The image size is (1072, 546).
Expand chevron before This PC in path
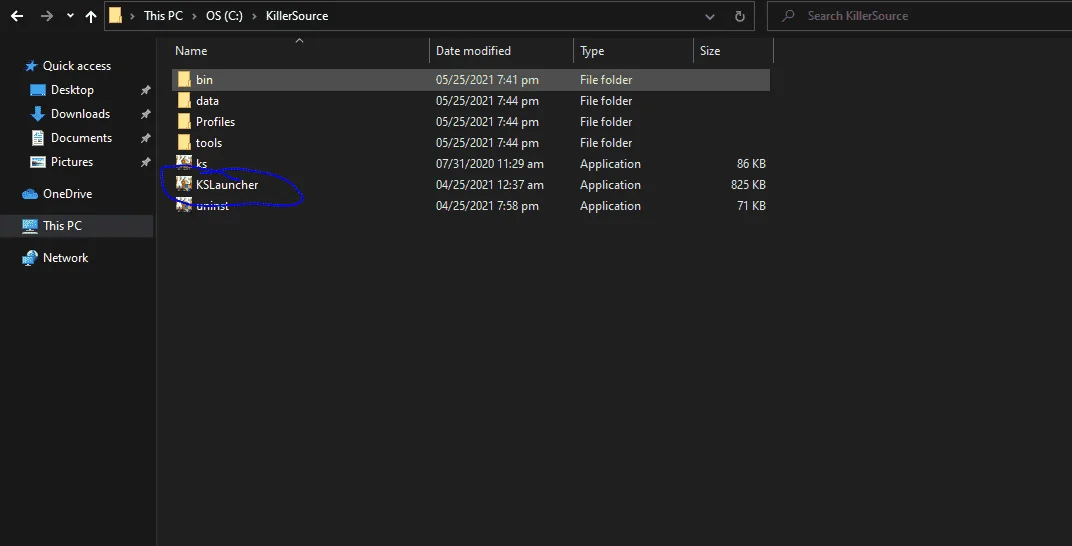point(133,16)
